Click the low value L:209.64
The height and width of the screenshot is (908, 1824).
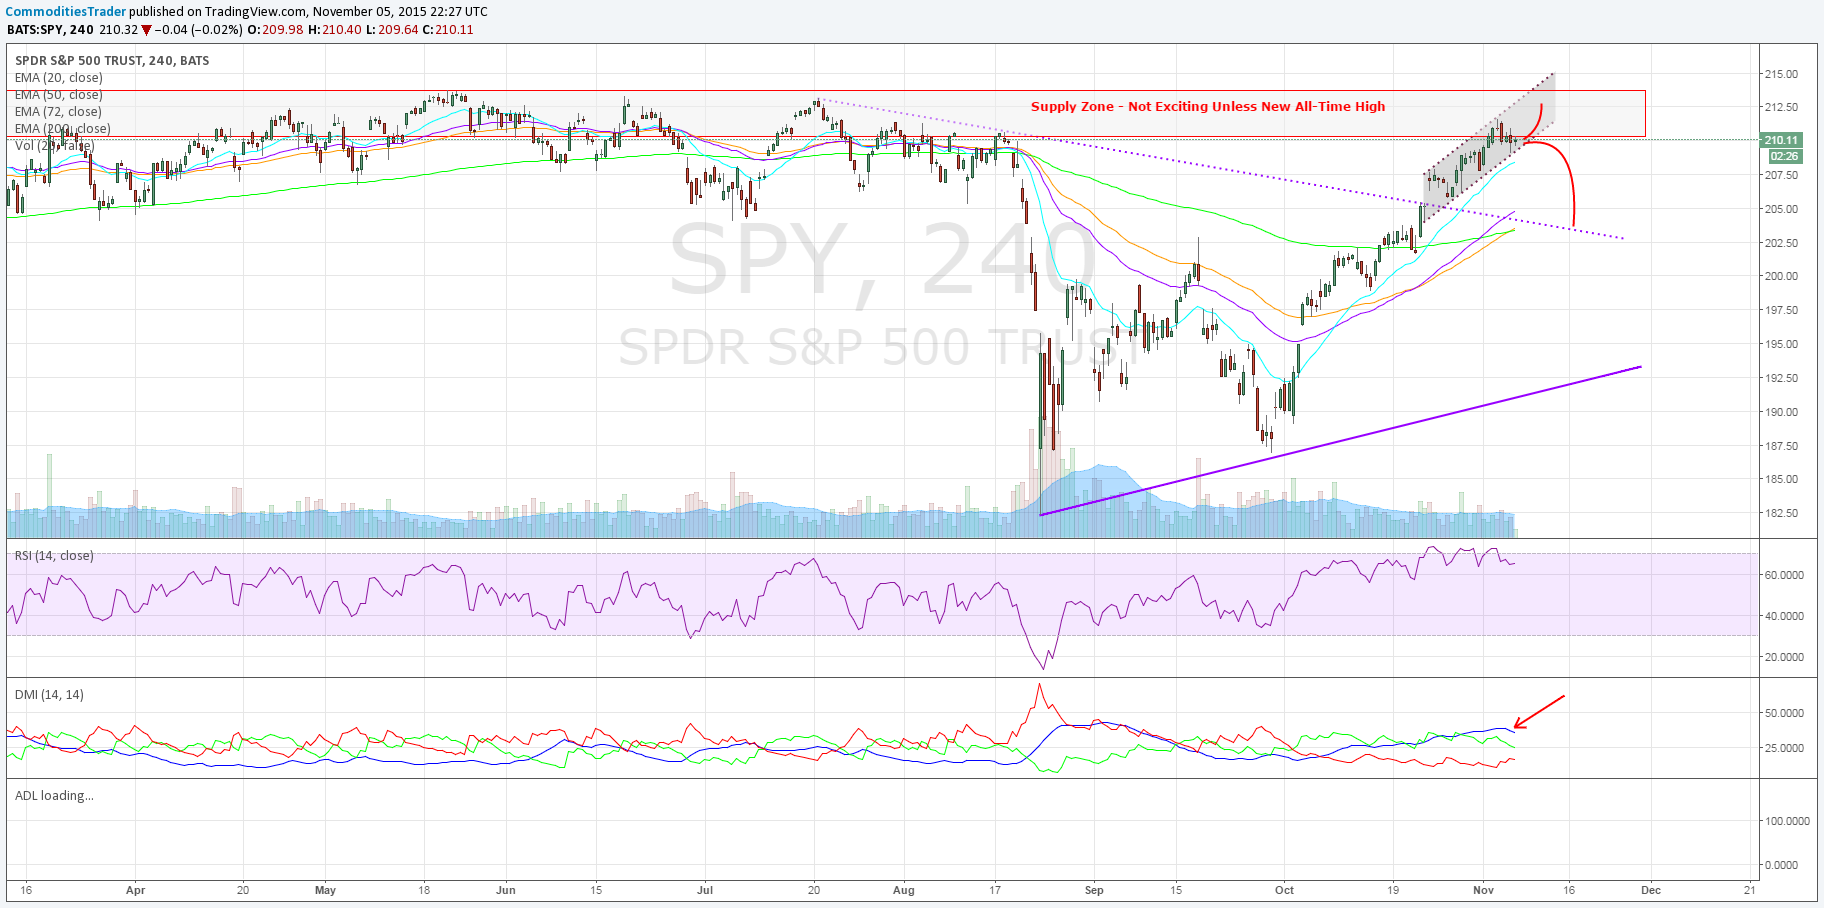point(391,30)
